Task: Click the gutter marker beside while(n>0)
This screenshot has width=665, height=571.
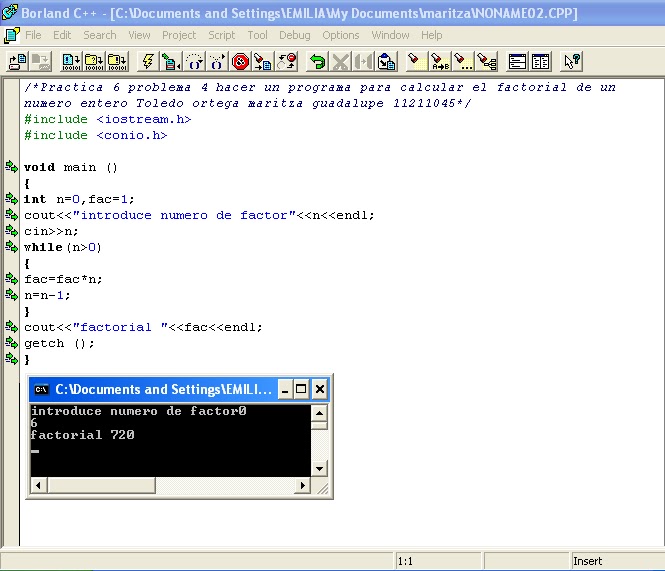Action: pos(11,246)
